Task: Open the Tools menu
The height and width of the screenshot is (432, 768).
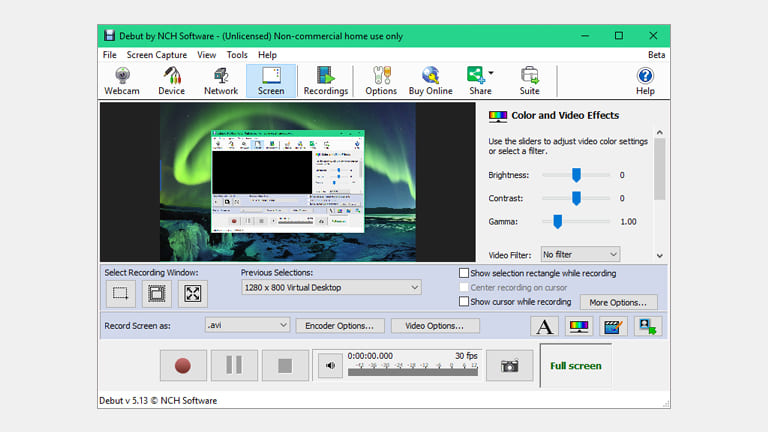Action: tap(237, 55)
